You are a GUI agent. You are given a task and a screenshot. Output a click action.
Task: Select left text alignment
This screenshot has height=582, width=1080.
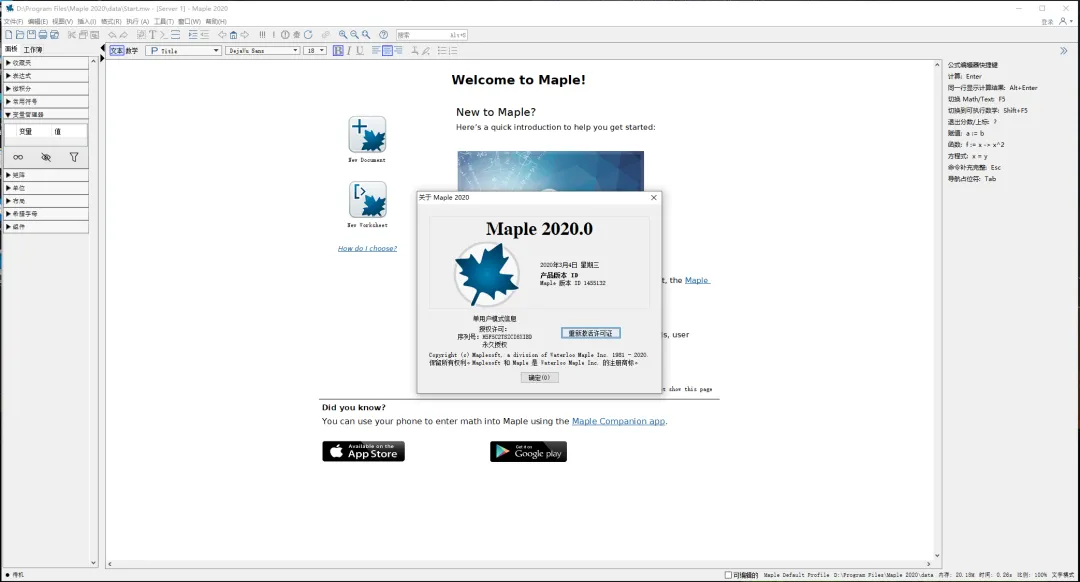point(376,50)
